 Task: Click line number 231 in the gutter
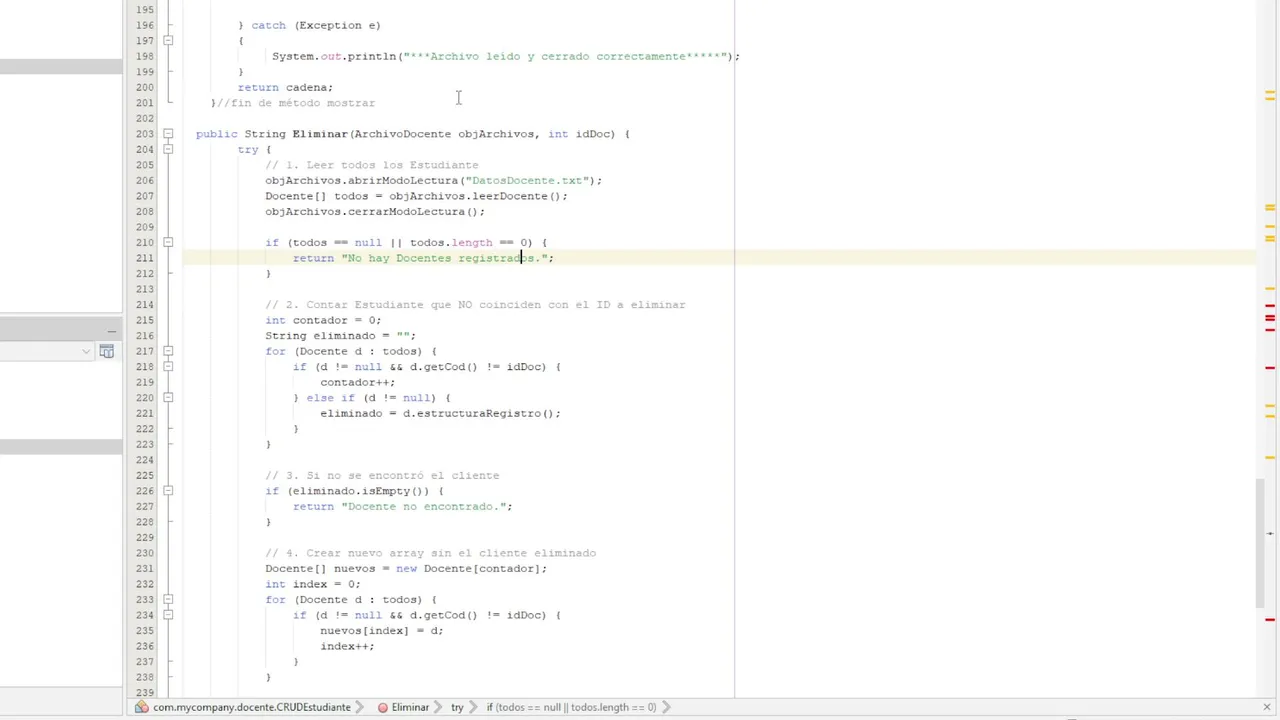point(144,568)
